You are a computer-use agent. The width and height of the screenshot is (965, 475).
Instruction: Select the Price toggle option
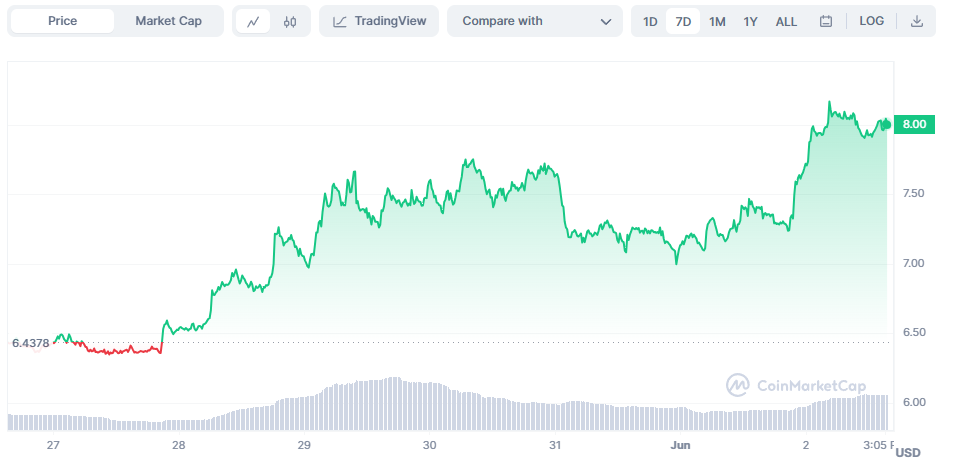pyautogui.click(x=62, y=21)
